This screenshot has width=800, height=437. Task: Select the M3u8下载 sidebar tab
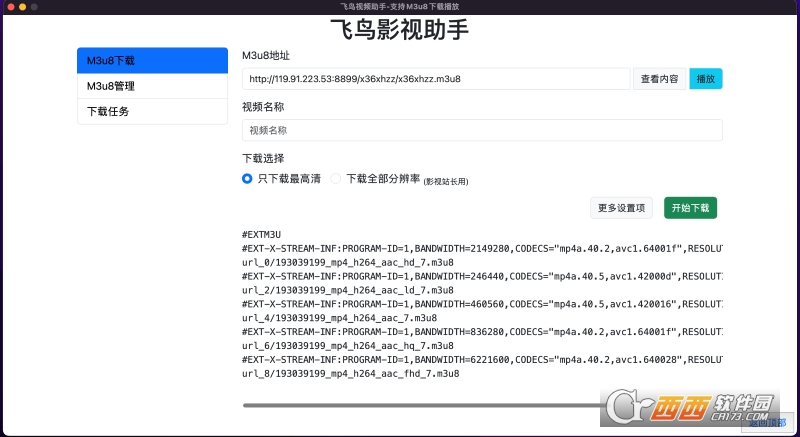152,61
